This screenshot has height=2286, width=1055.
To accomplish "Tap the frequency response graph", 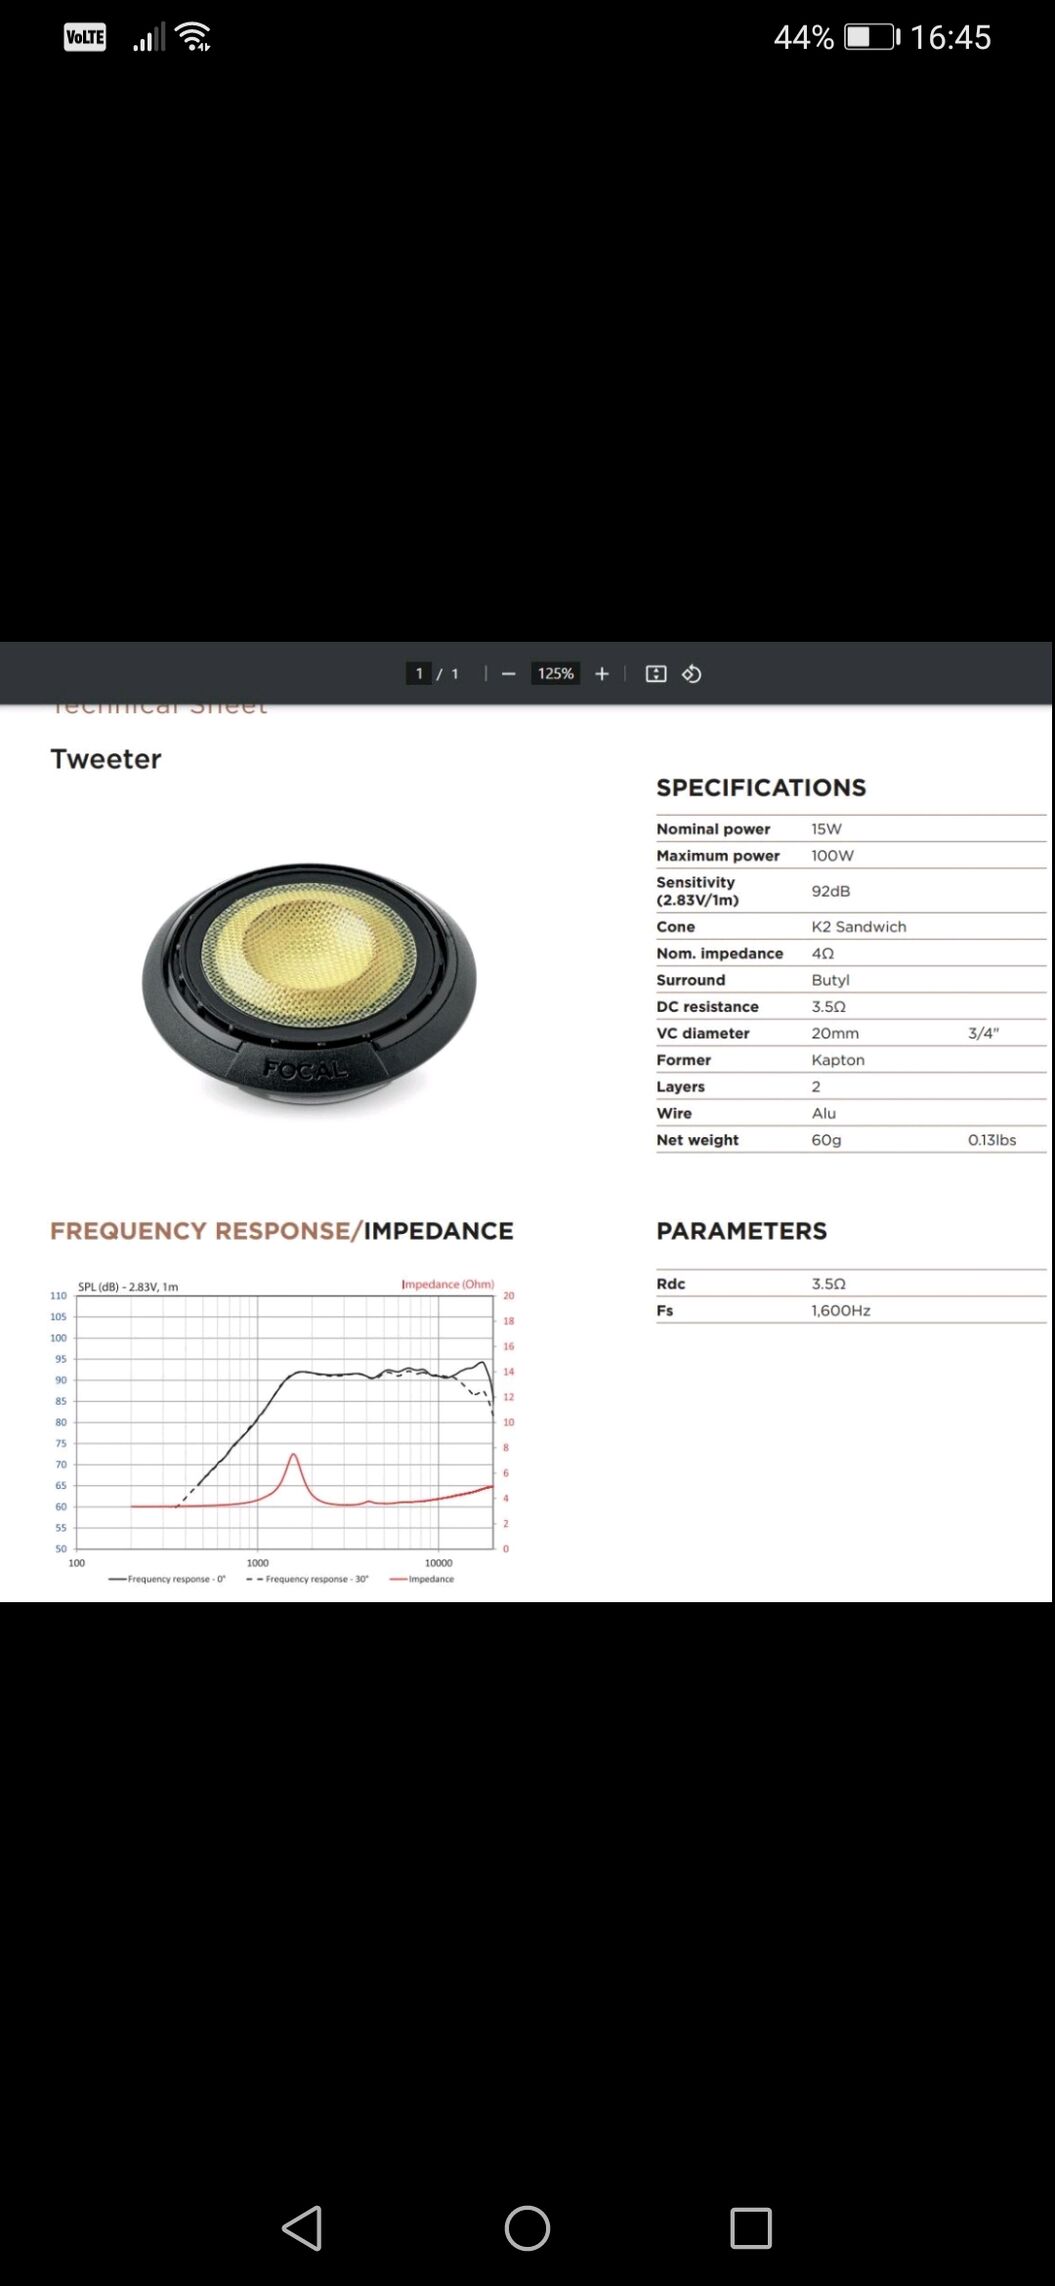I will click(282, 1432).
